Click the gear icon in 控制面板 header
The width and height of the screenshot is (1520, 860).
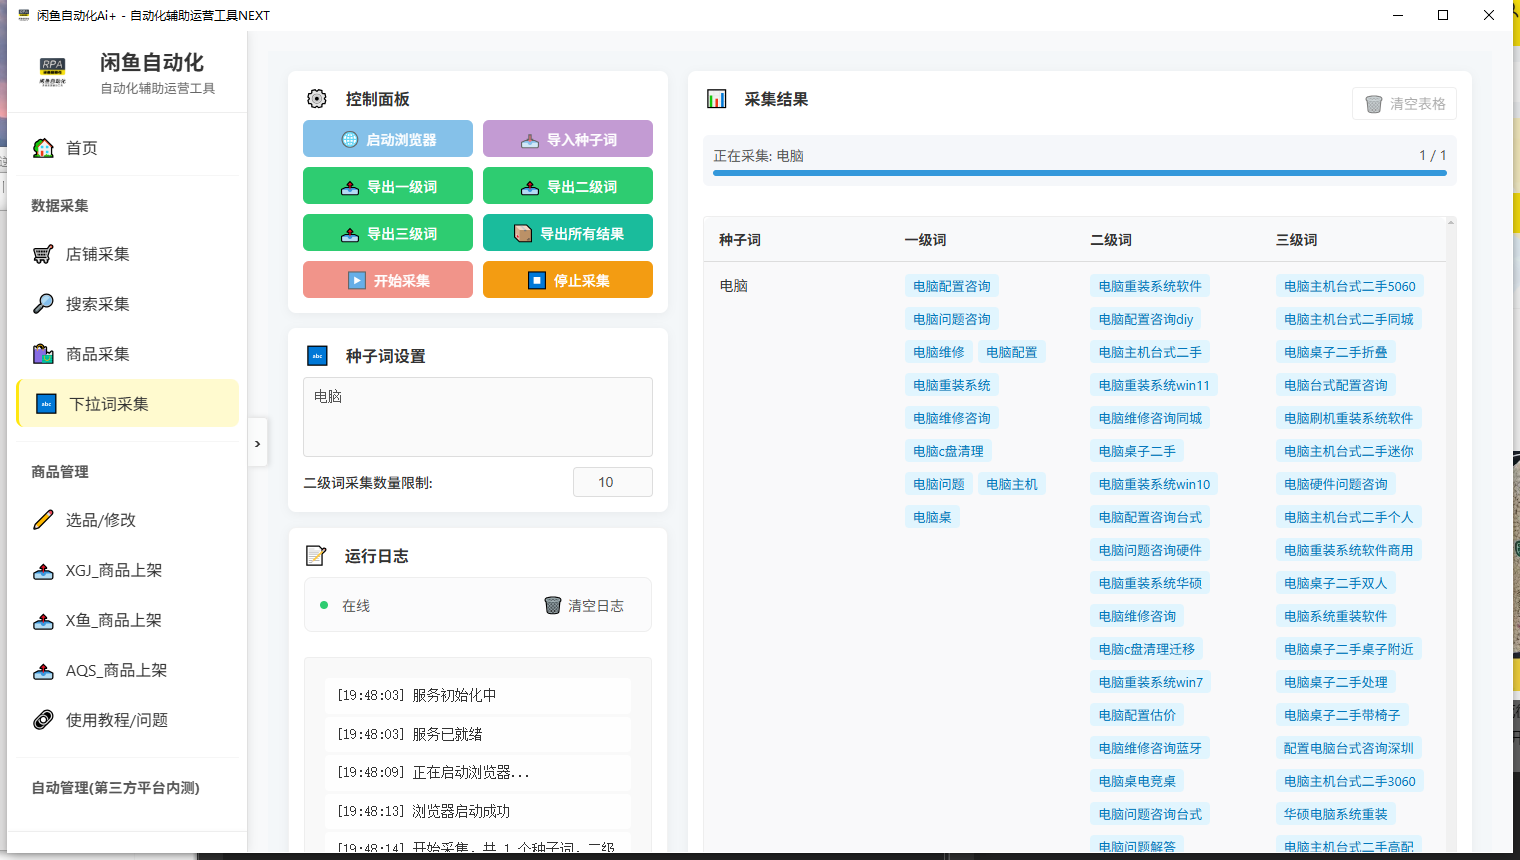pos(317,99)
